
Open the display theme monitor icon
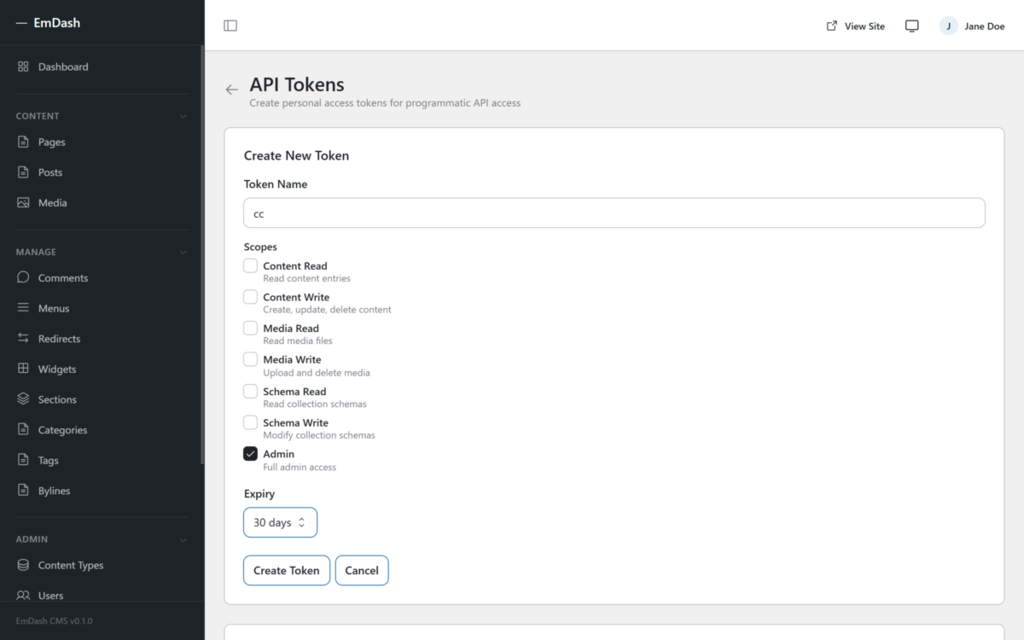click(912, 25)
